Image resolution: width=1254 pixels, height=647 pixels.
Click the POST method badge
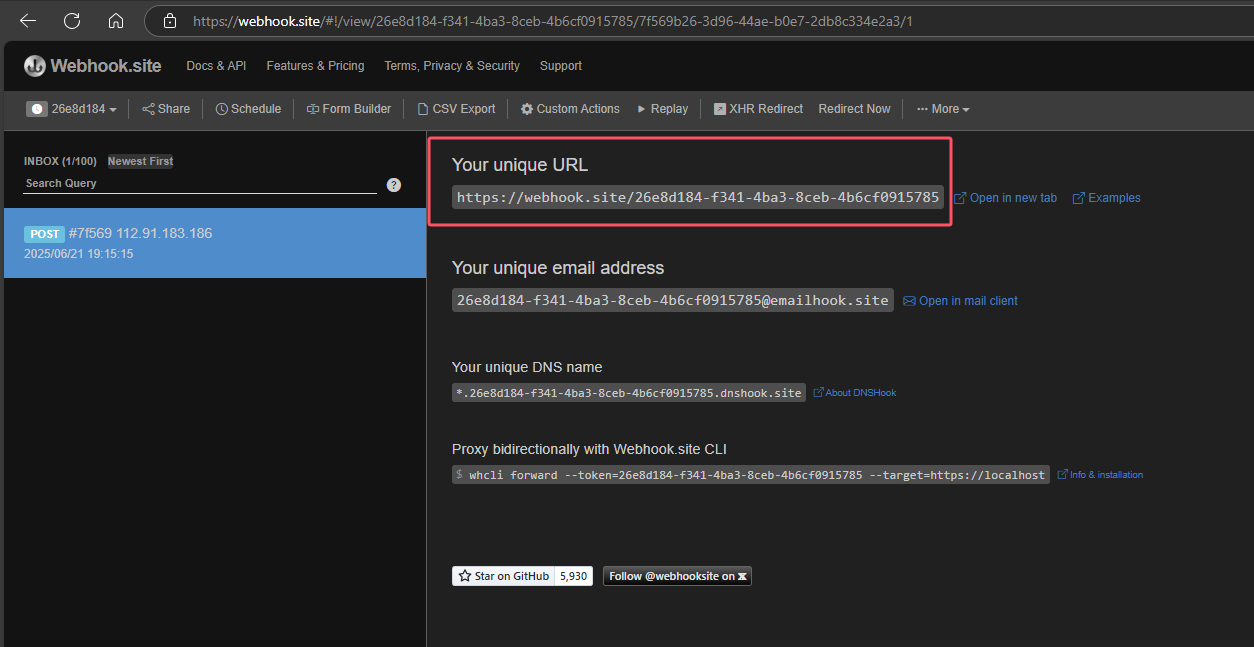pyautogui.click(x=45, y=234)
